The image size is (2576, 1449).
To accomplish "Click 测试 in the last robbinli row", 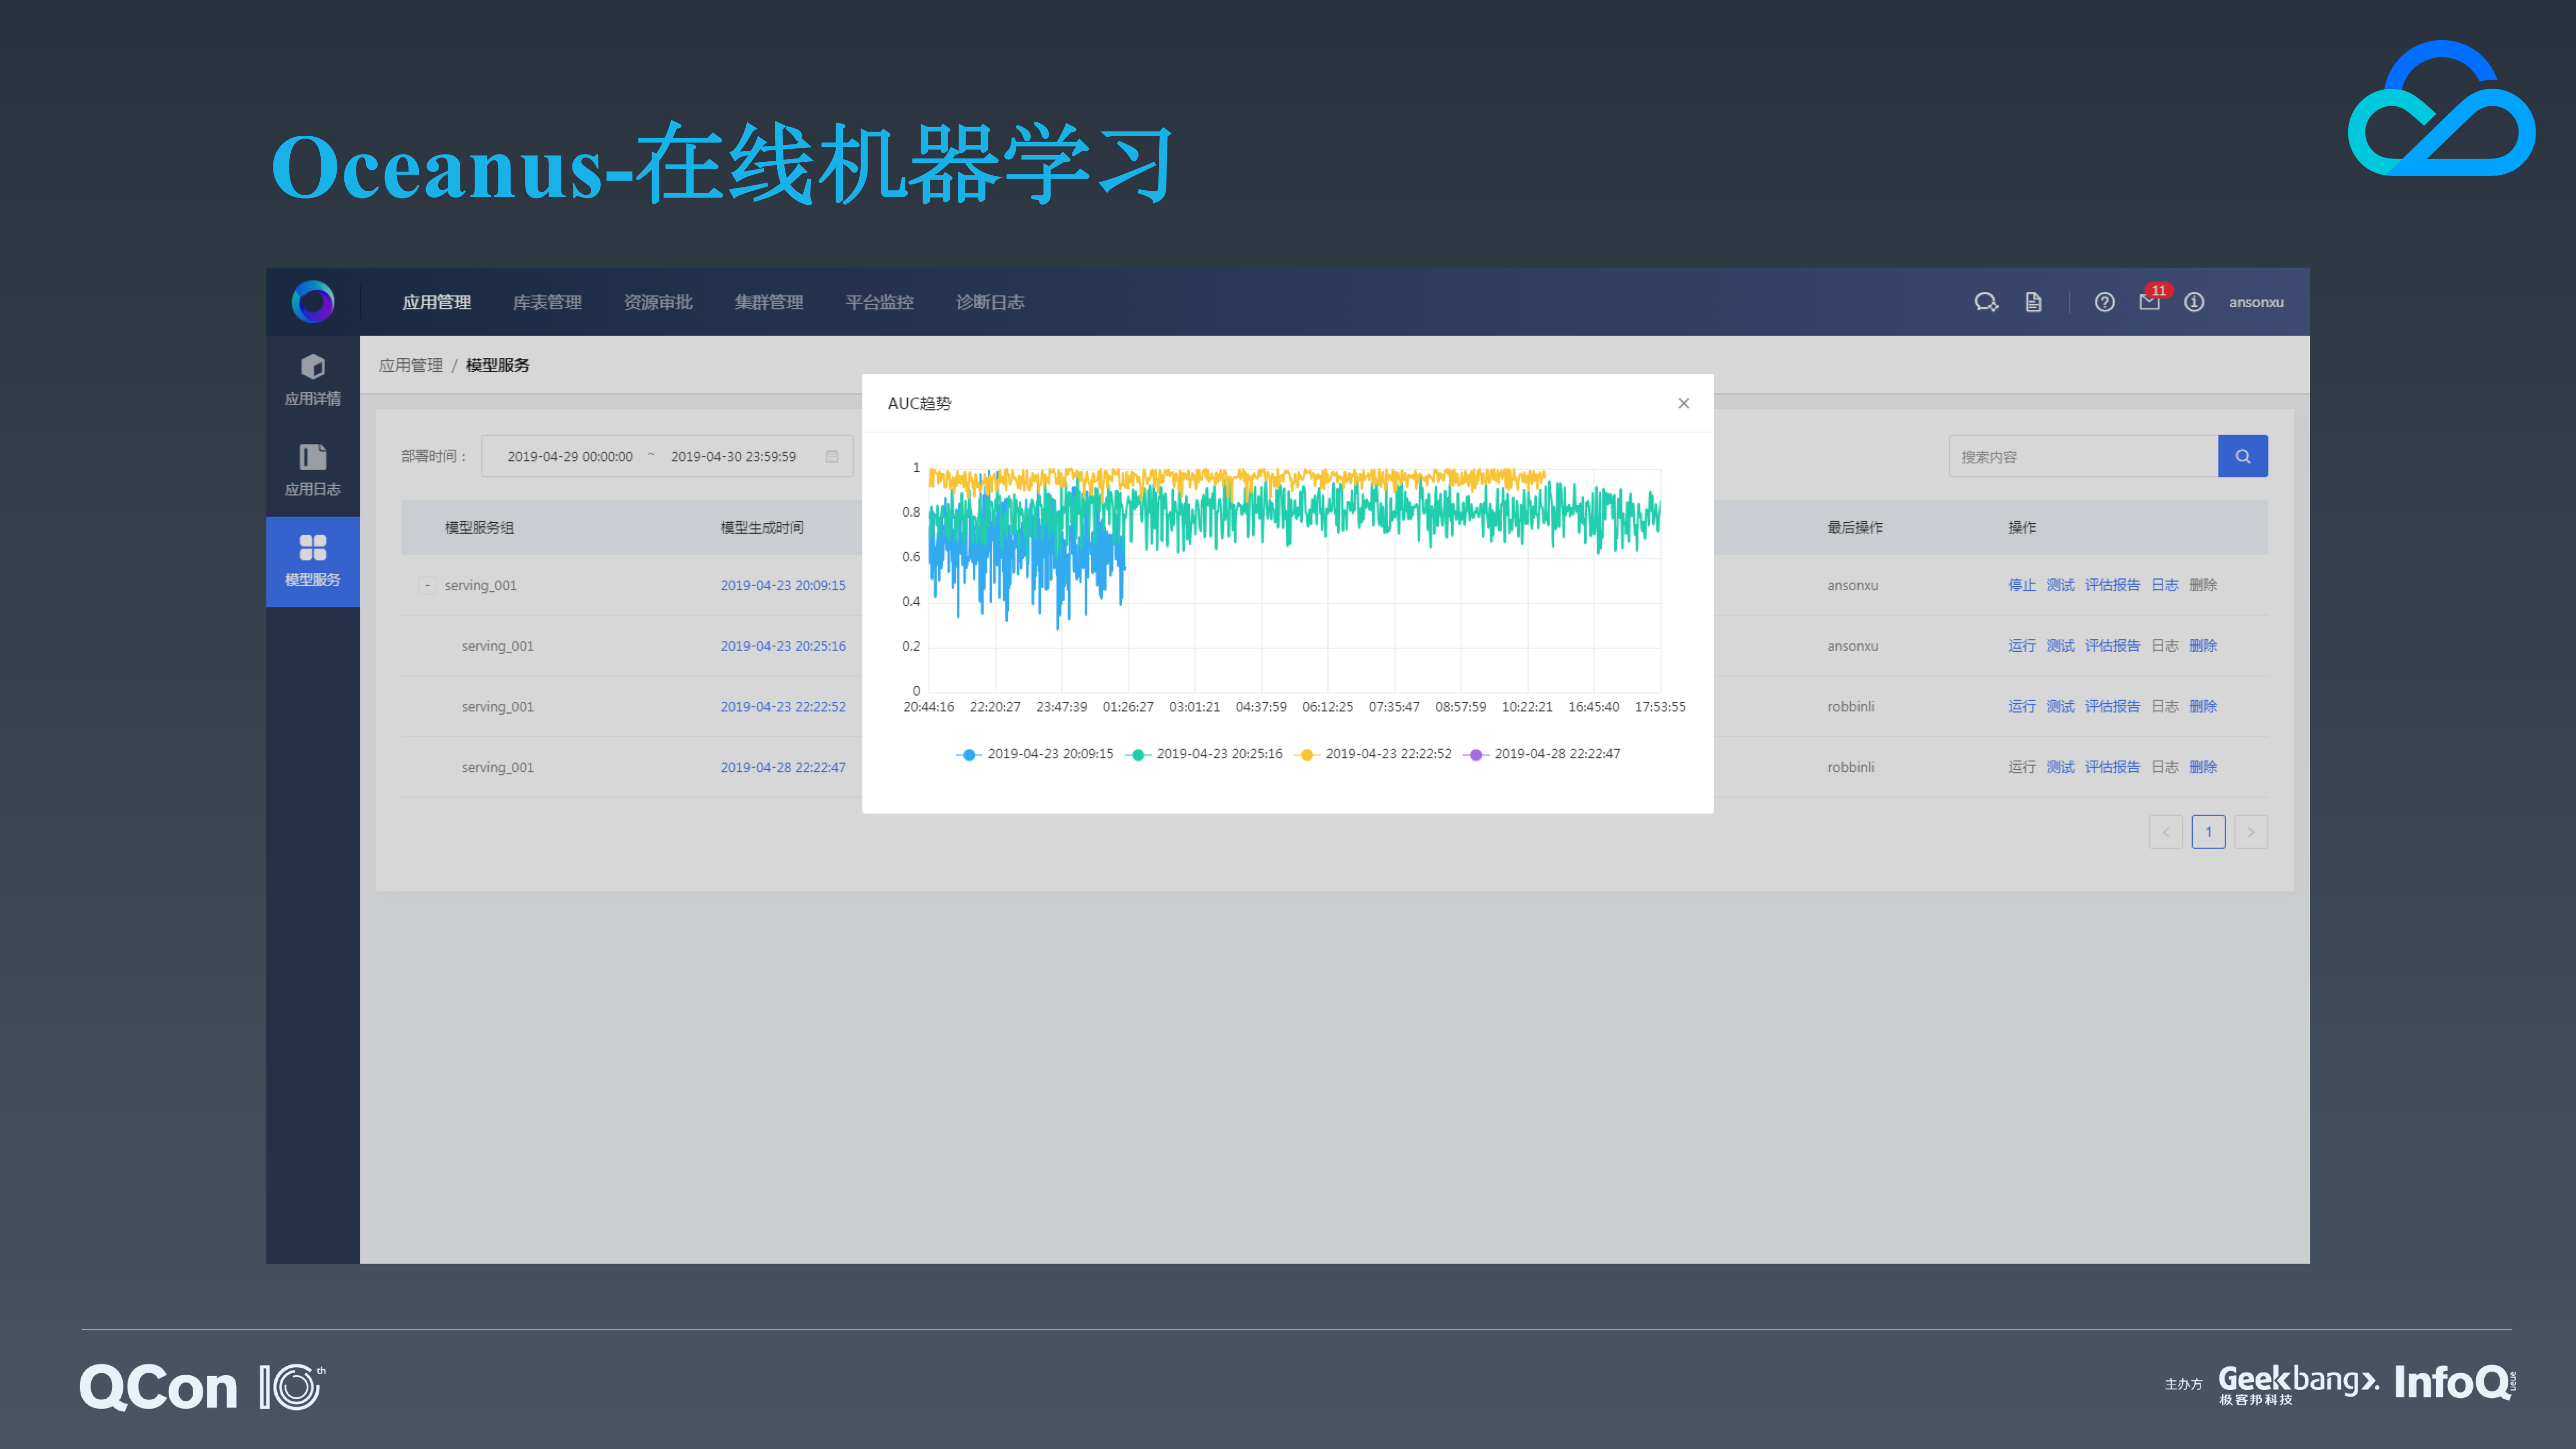I will tap(2060, 767).
